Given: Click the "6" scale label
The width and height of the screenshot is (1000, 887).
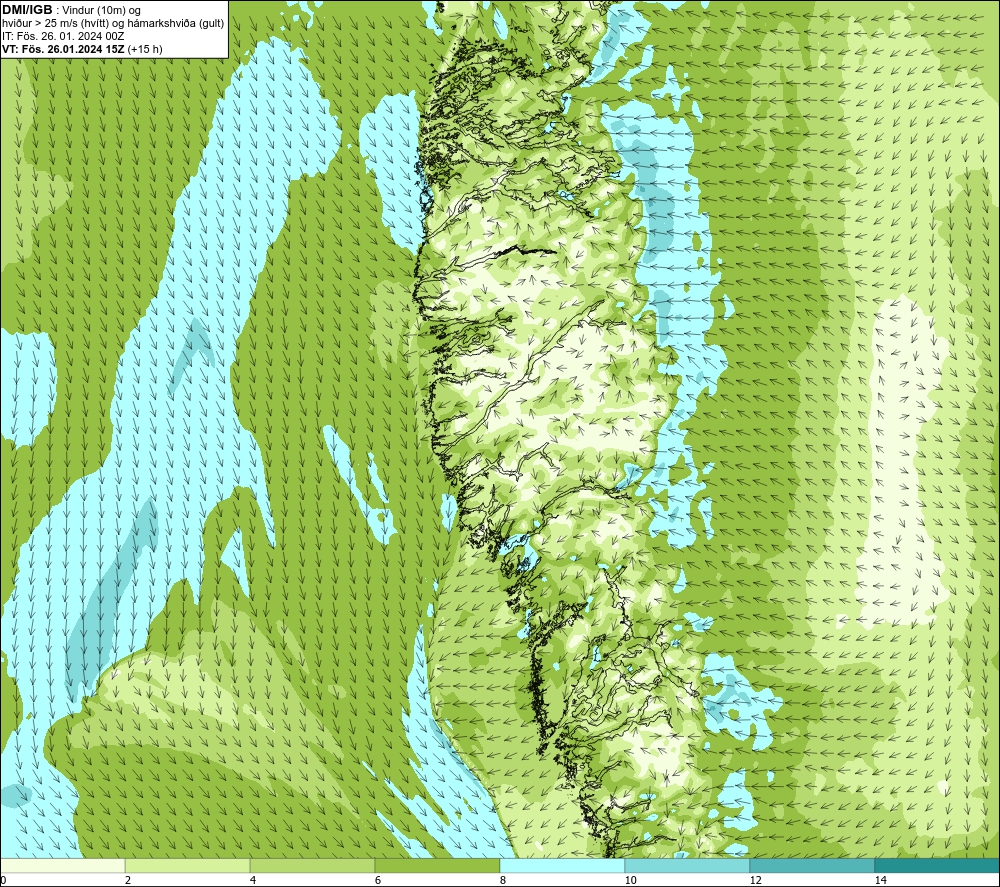Looking at the screenshot, I should tap(378, 880).
